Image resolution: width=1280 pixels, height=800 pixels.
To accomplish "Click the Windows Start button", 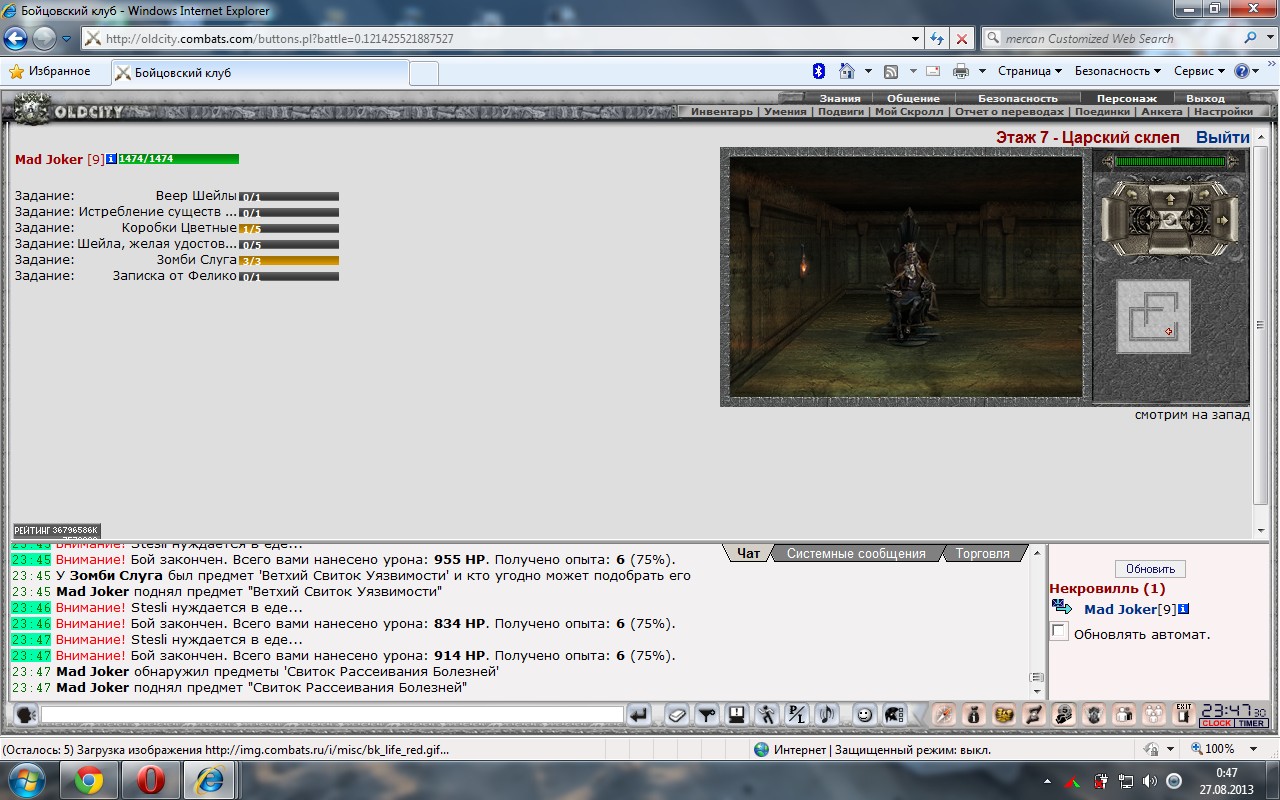I will pos(26,780).
